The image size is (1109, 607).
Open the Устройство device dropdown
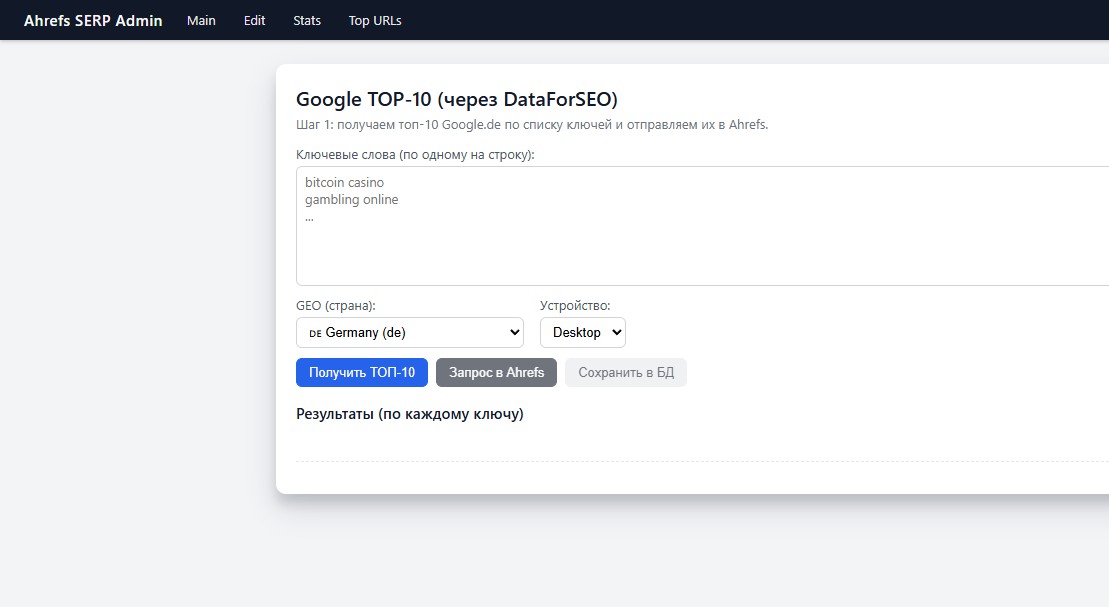[582, 331]
